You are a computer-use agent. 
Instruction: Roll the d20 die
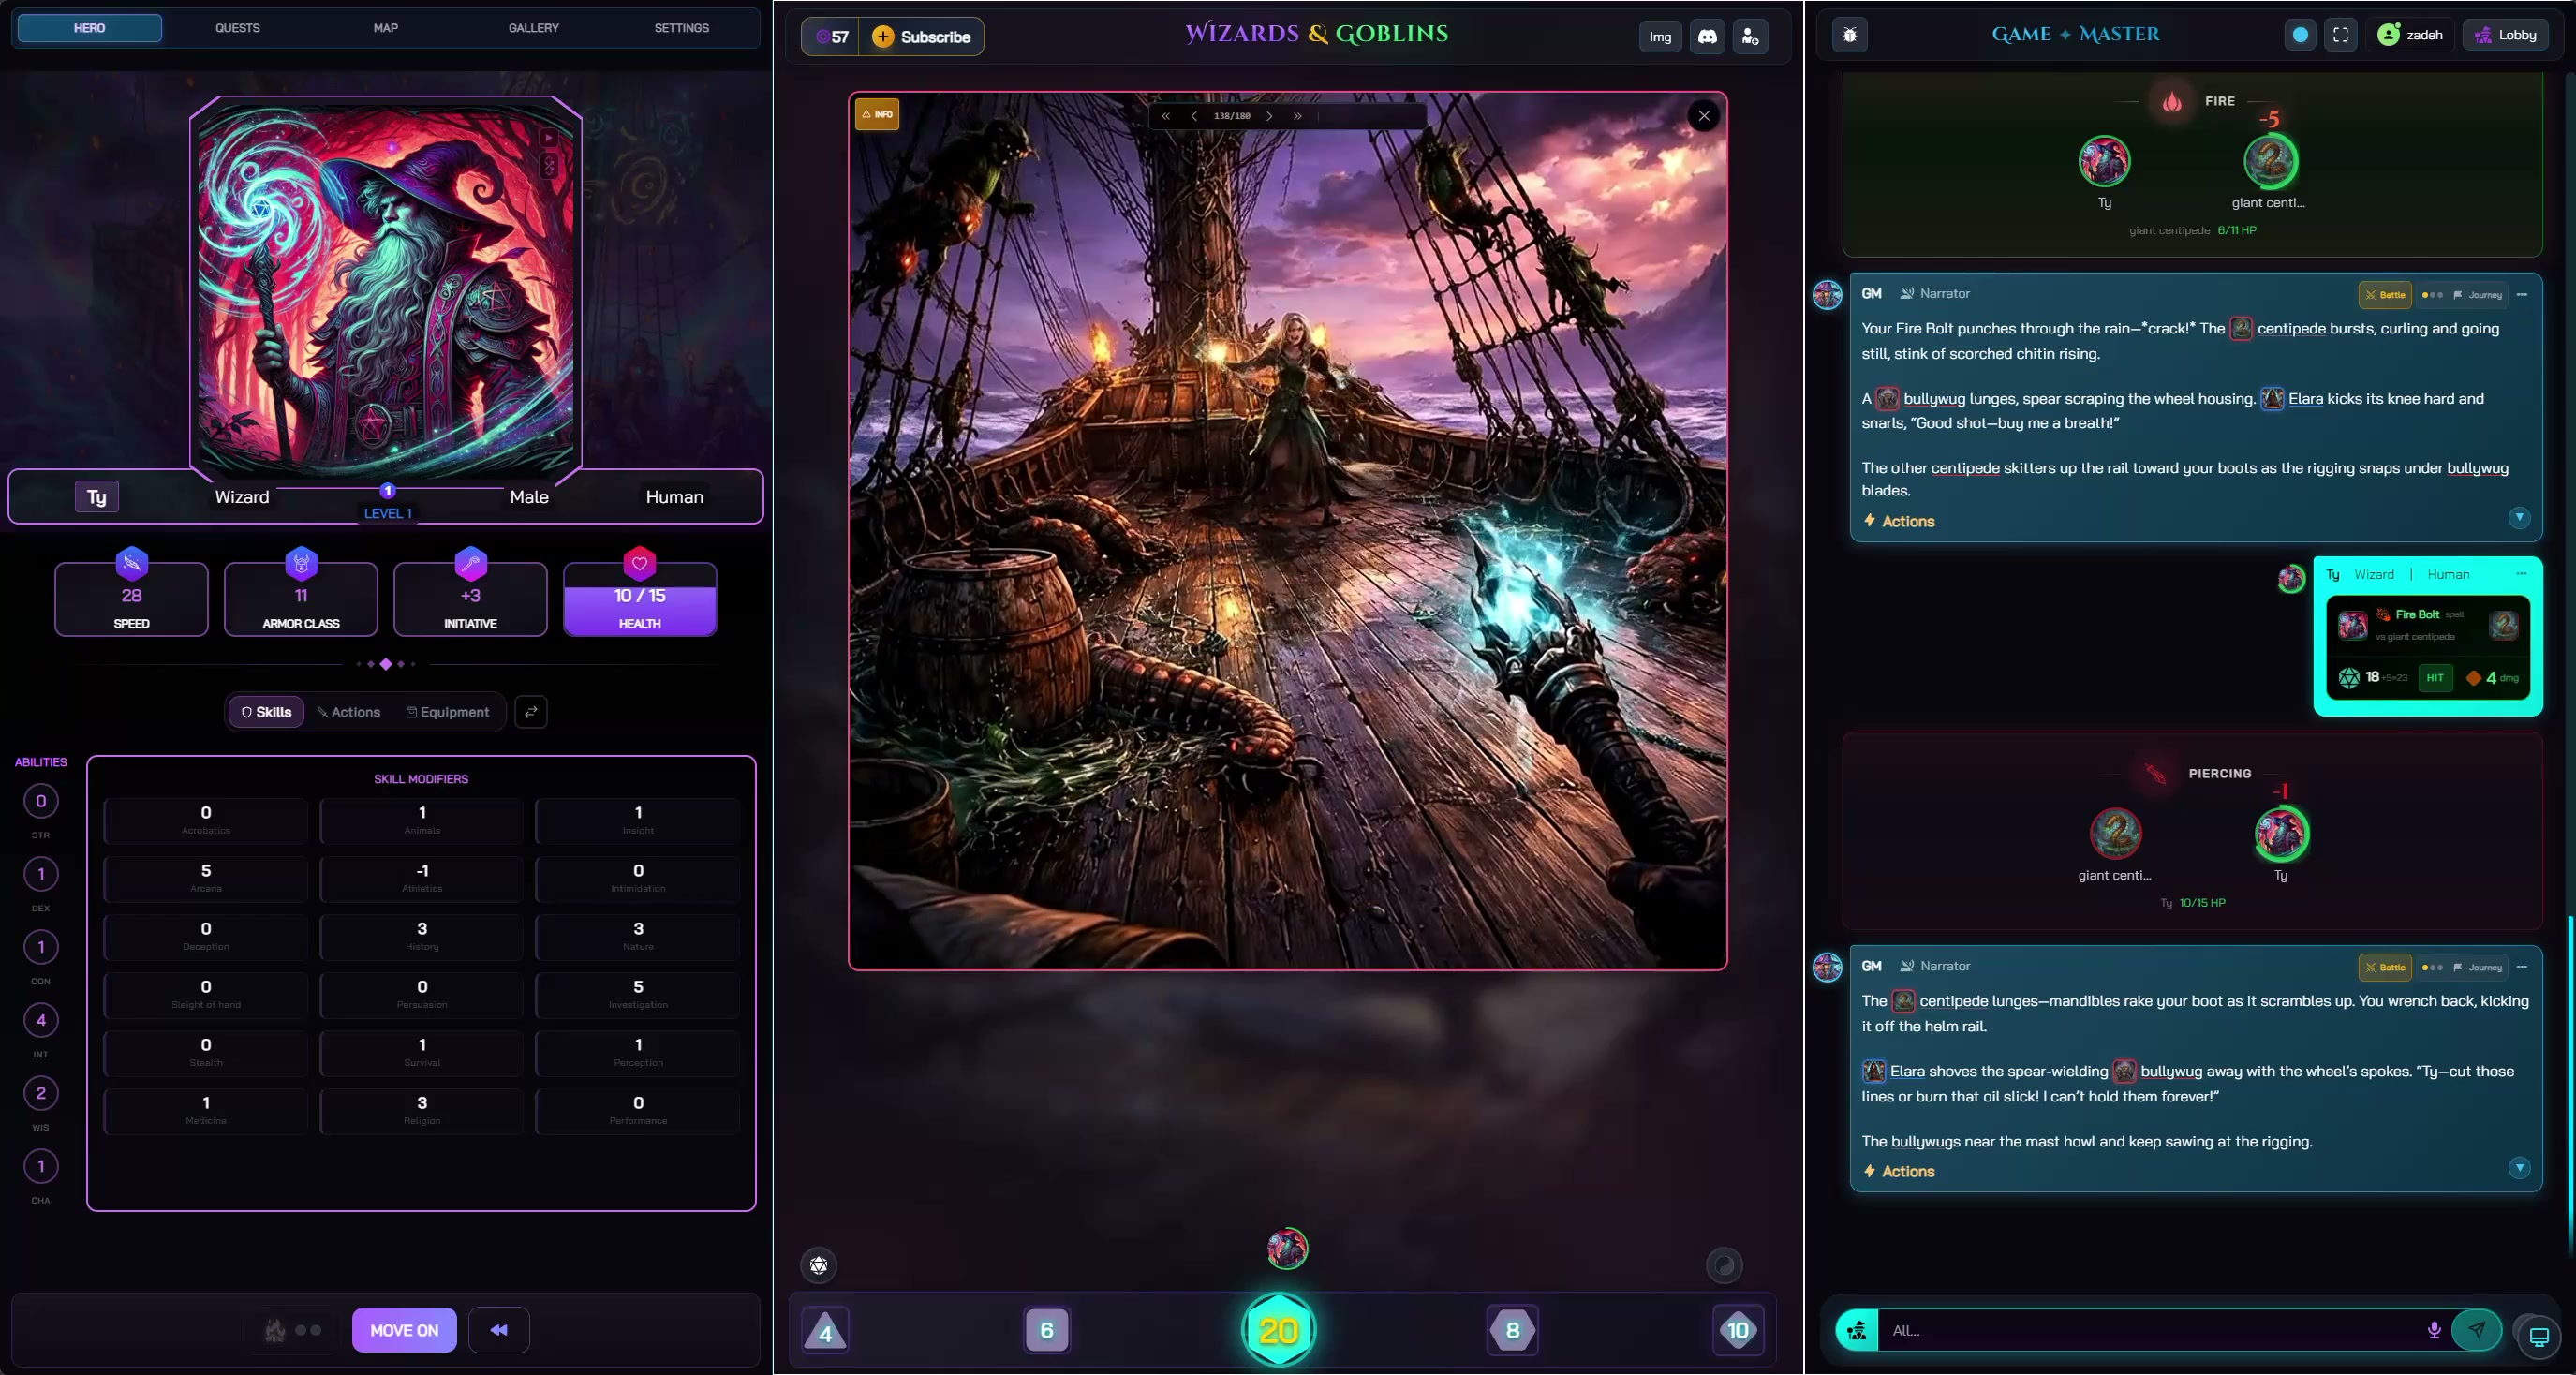[x=1278, y=1330]
